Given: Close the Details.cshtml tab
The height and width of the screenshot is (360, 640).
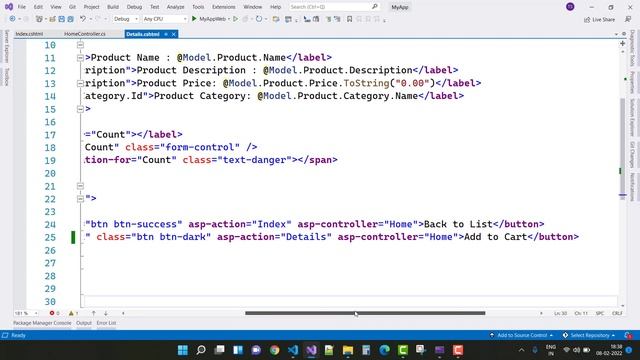Looking at the screenshot, I should [x=173, y=34].
